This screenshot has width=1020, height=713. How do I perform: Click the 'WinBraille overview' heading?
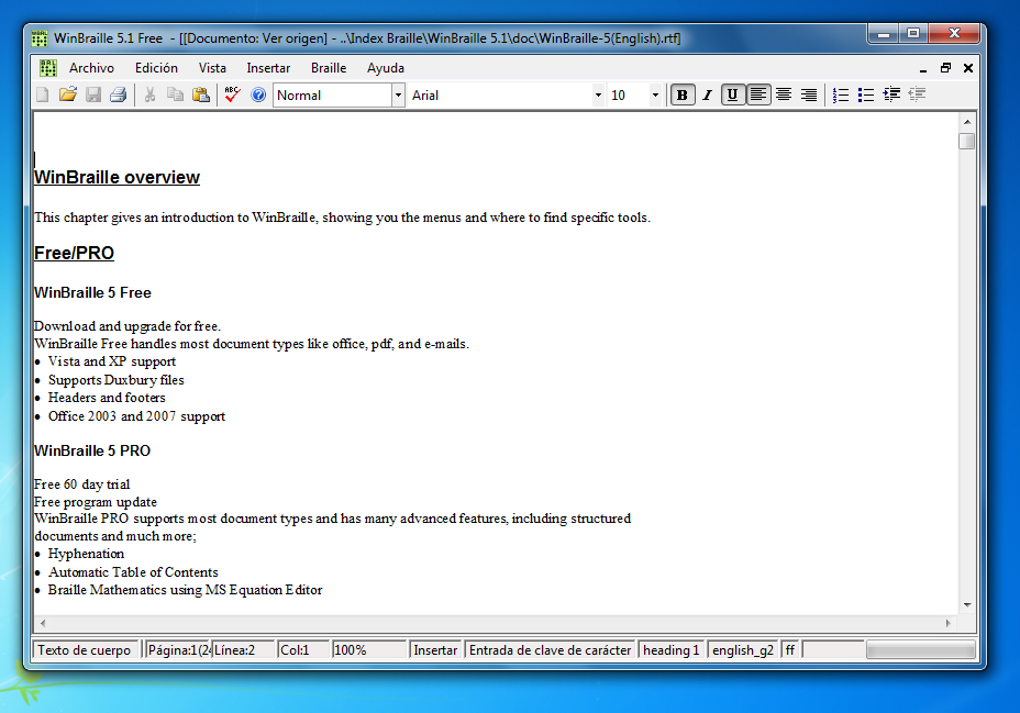(x=116, y=178)
